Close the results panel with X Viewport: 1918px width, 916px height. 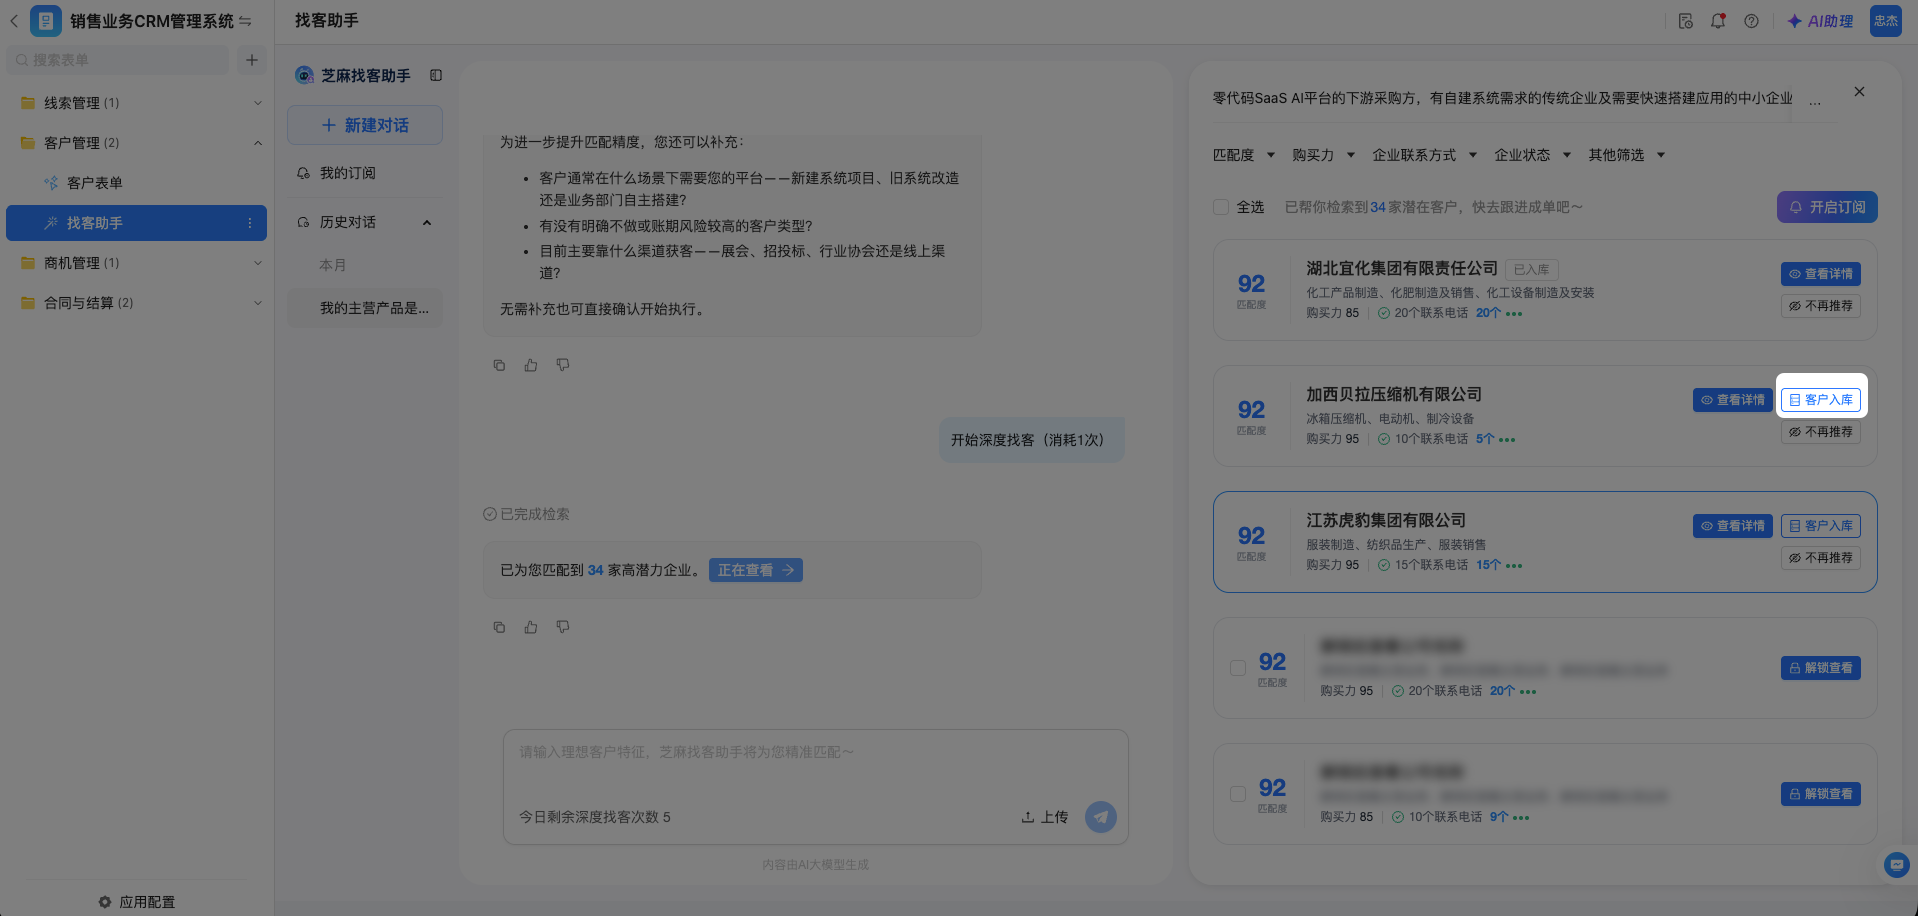(1859, 91)
